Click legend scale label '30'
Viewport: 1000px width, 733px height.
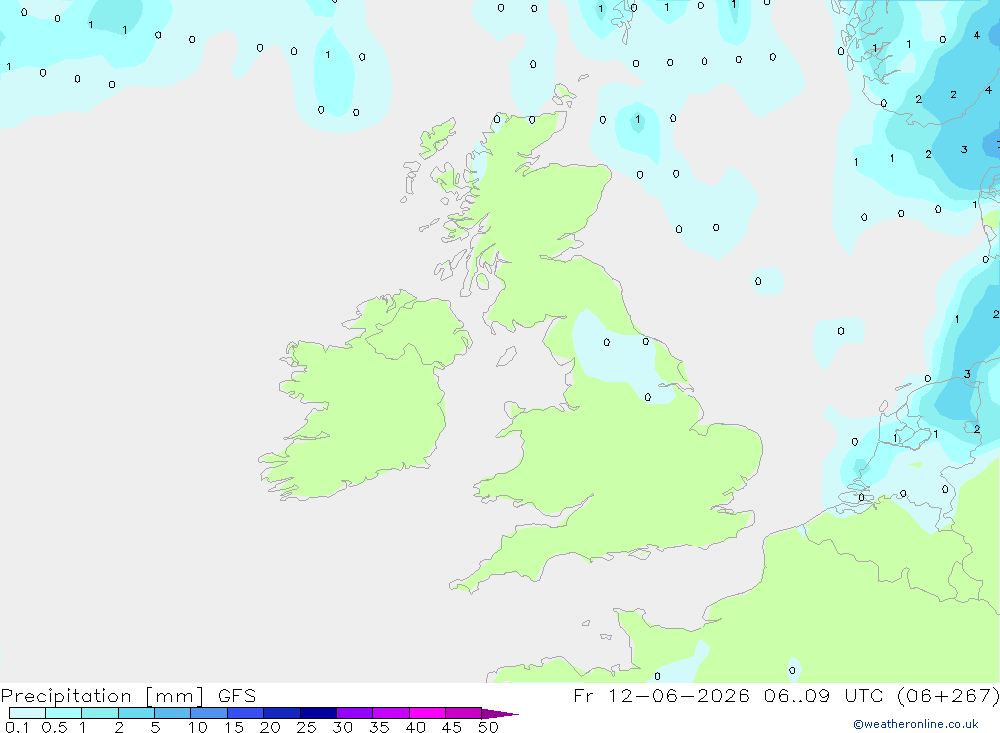point(342,727)
